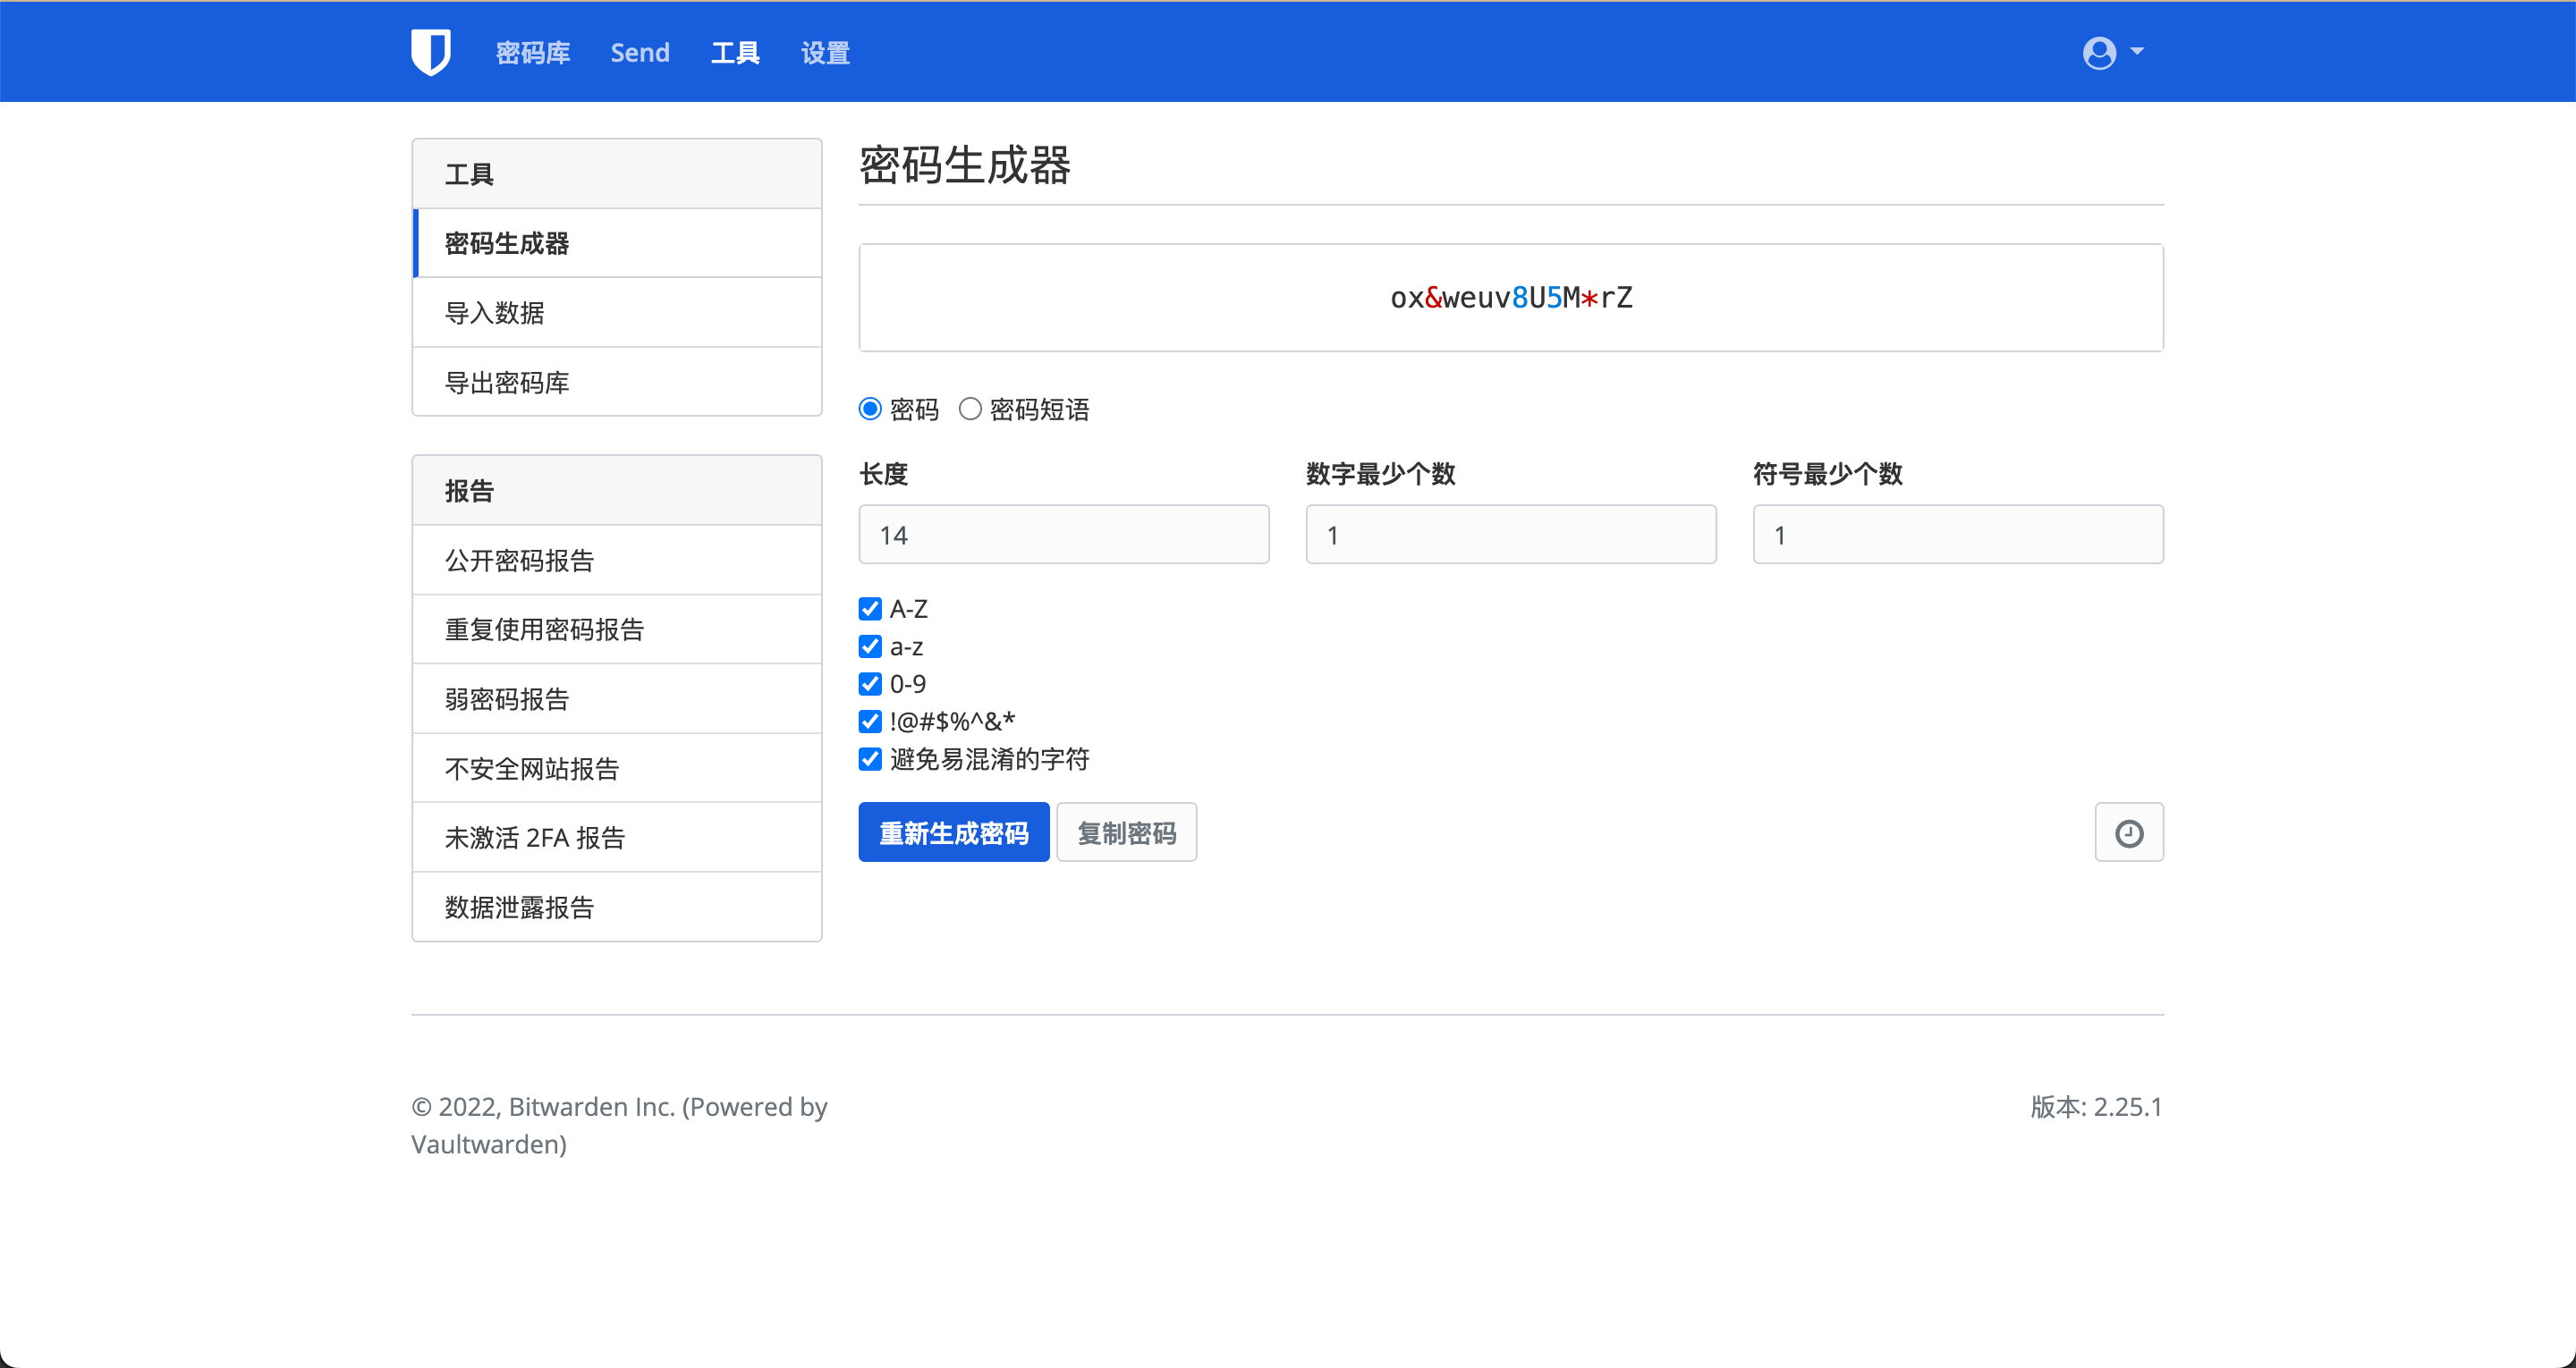The image size is (2576, 1368).
Task: Click the Bitwarden shield logo
Action: (x=430, y=52)
